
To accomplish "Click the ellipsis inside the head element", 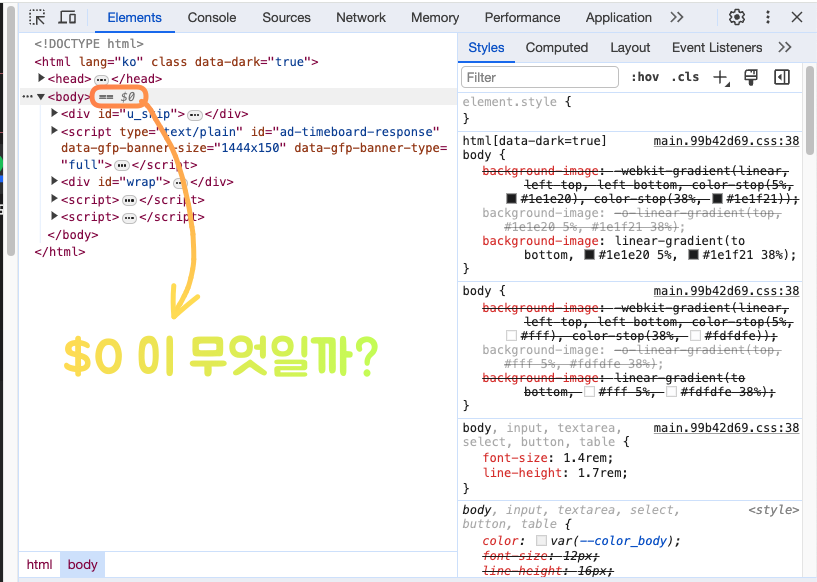I will 101,80.
